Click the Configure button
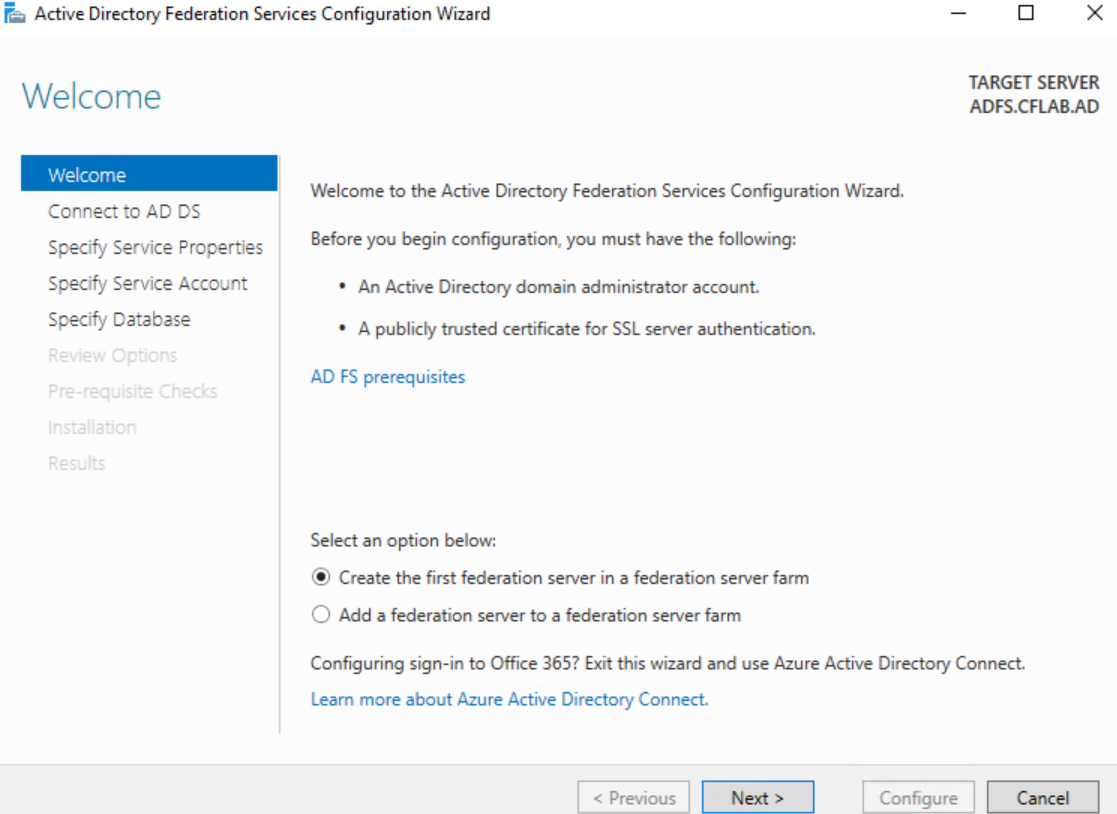 click(x=918, y=797)
